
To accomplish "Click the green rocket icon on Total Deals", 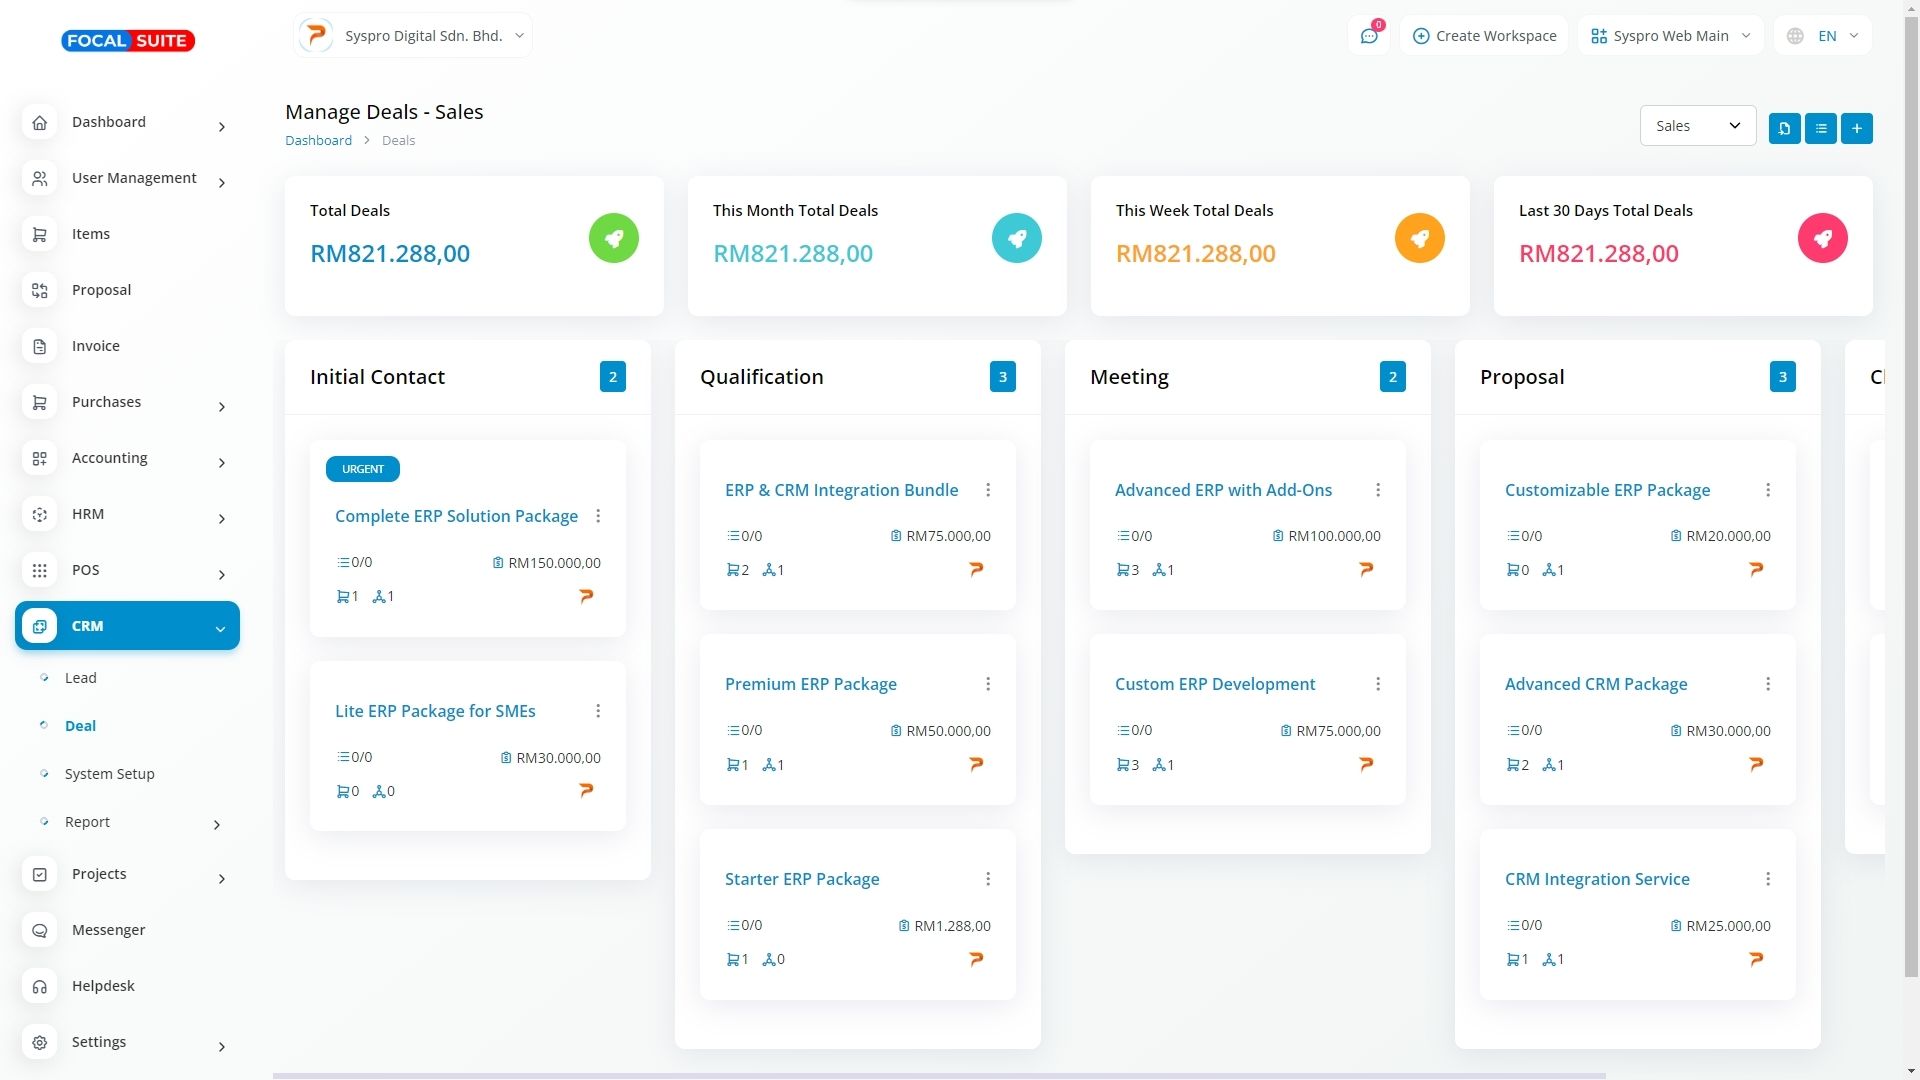I will (613, 238).
